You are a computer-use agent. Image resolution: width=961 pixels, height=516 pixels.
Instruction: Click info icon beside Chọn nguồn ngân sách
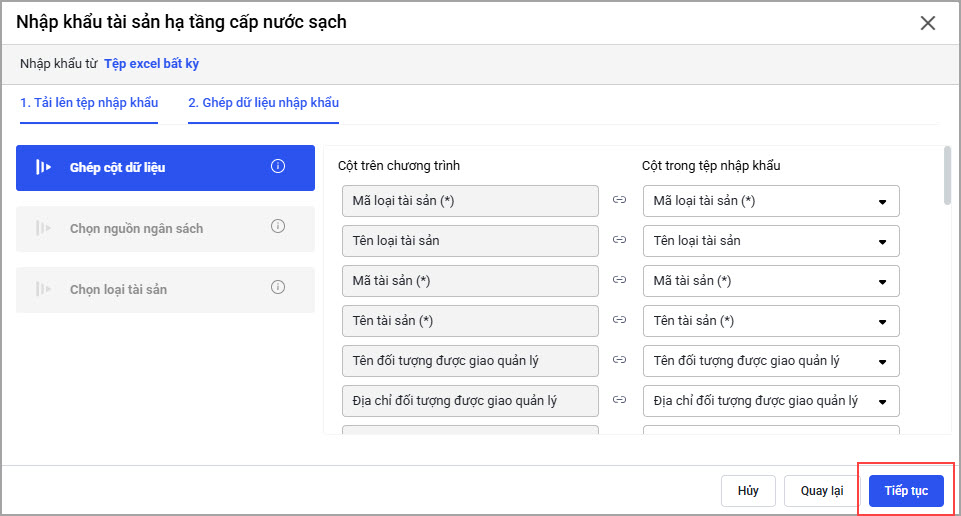[278, 227]
